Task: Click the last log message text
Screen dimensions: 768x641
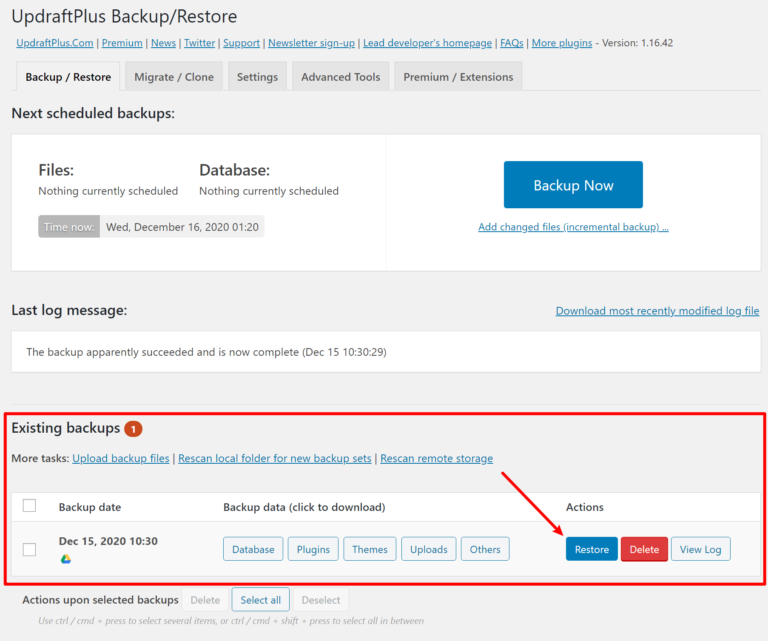Action: pyautogui.click(x=206, y=352)
